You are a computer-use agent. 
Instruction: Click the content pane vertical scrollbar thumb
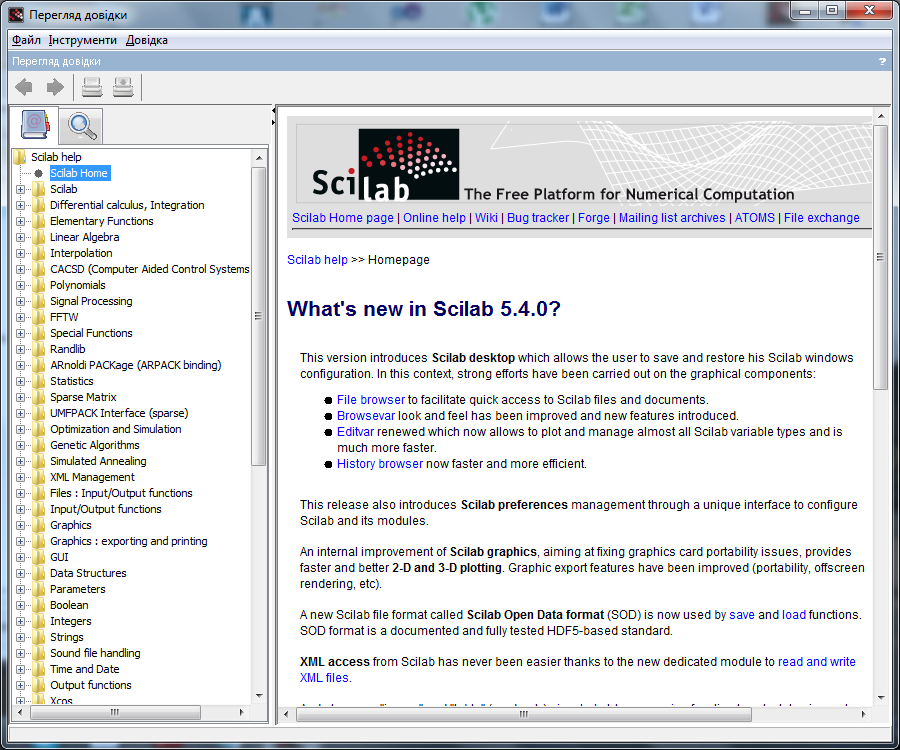(x=880, y=257)
